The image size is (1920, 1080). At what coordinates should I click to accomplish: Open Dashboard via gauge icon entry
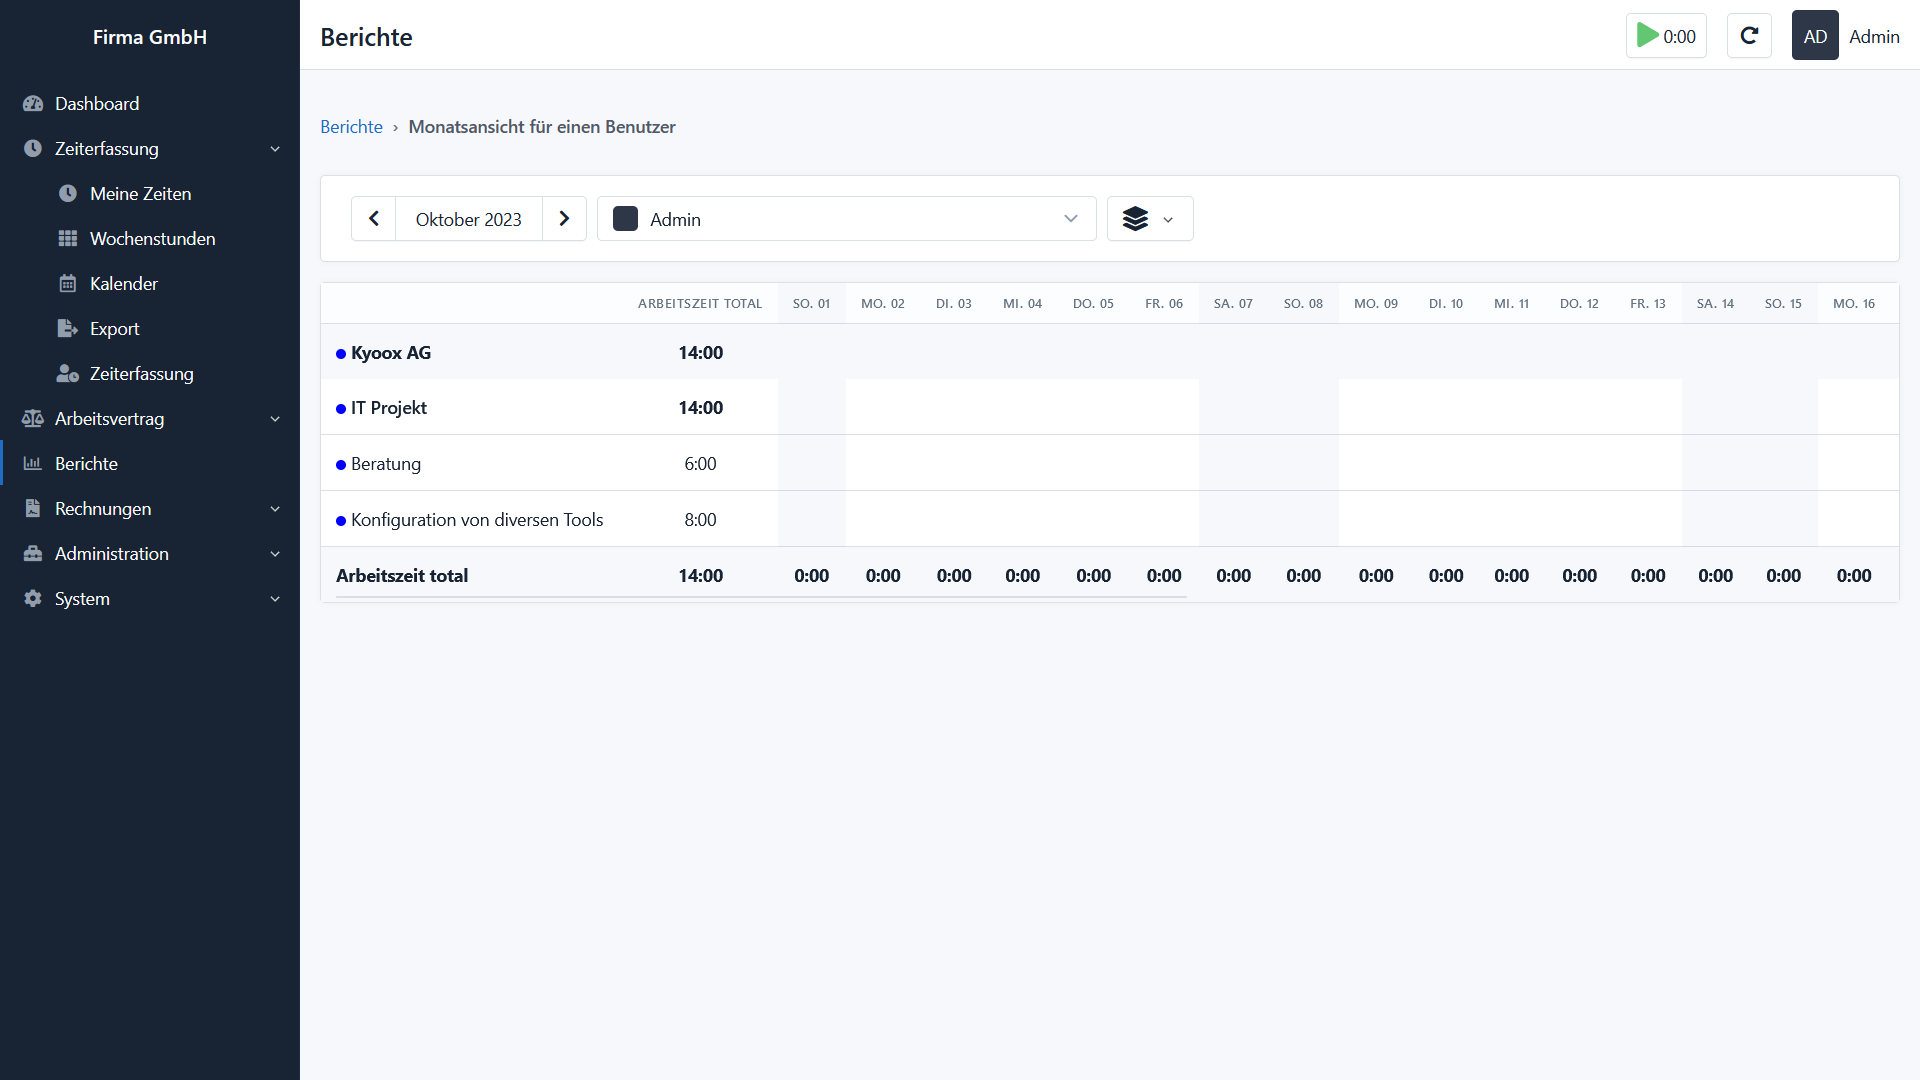click(x=96, y=104)
